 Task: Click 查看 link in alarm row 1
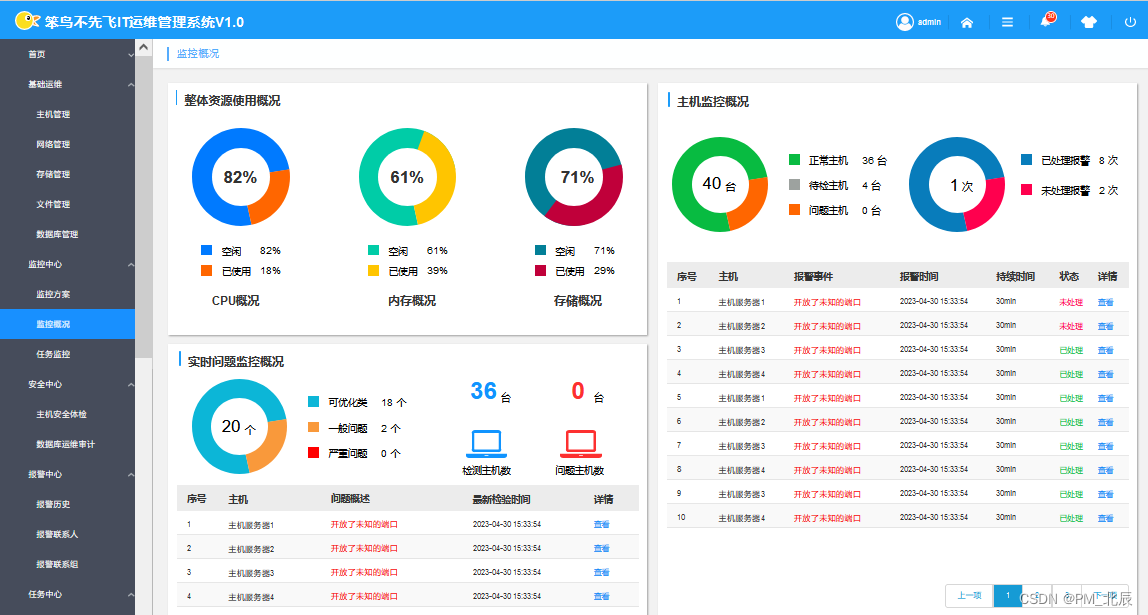pyautogui.click(x=1105, y=302)
